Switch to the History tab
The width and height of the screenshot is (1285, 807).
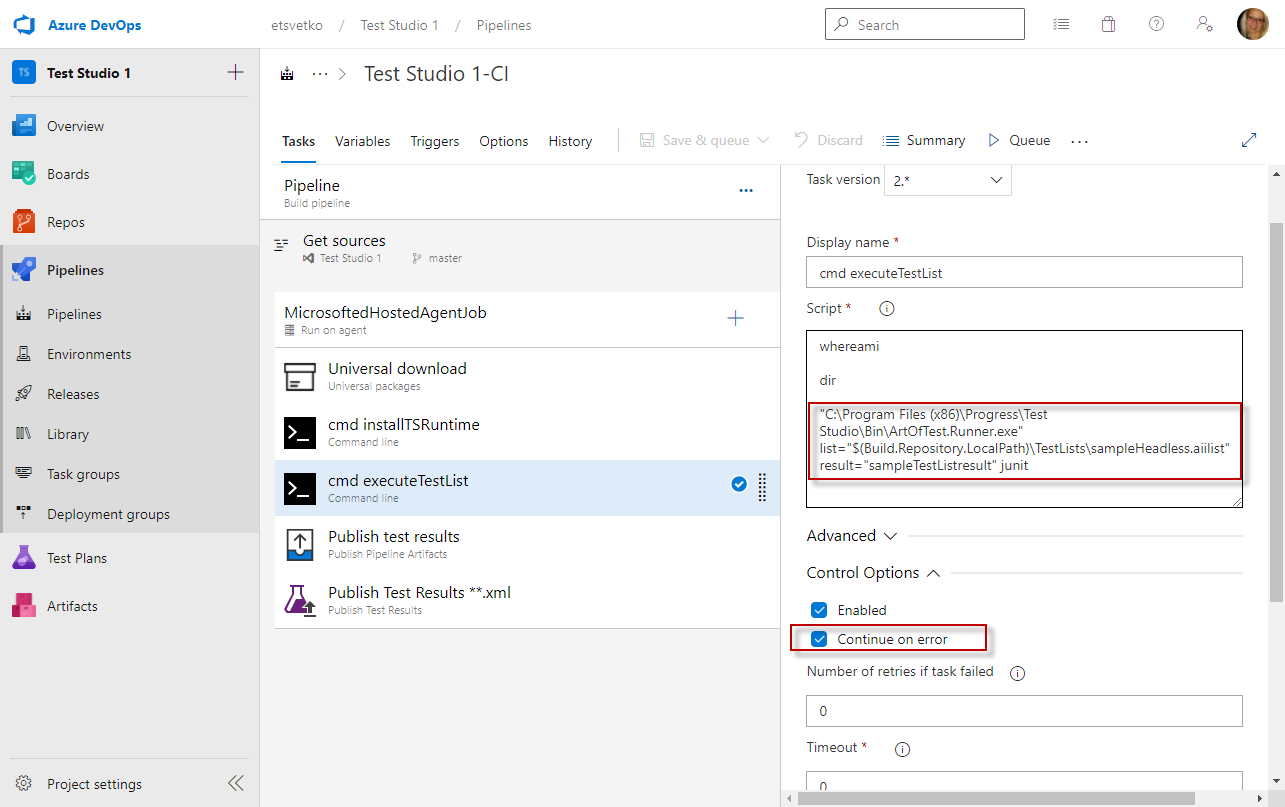tap(570, 141)
